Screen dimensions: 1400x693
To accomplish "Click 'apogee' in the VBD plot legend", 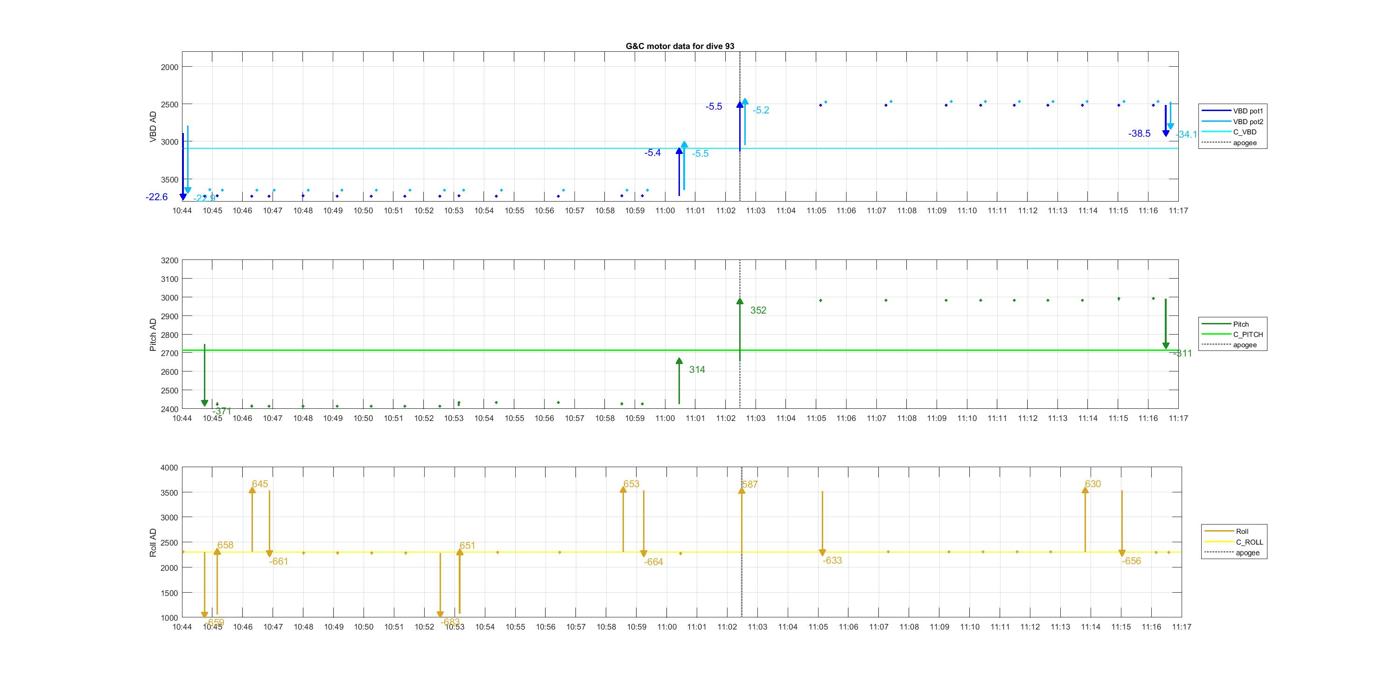I will click(1230, 142).
